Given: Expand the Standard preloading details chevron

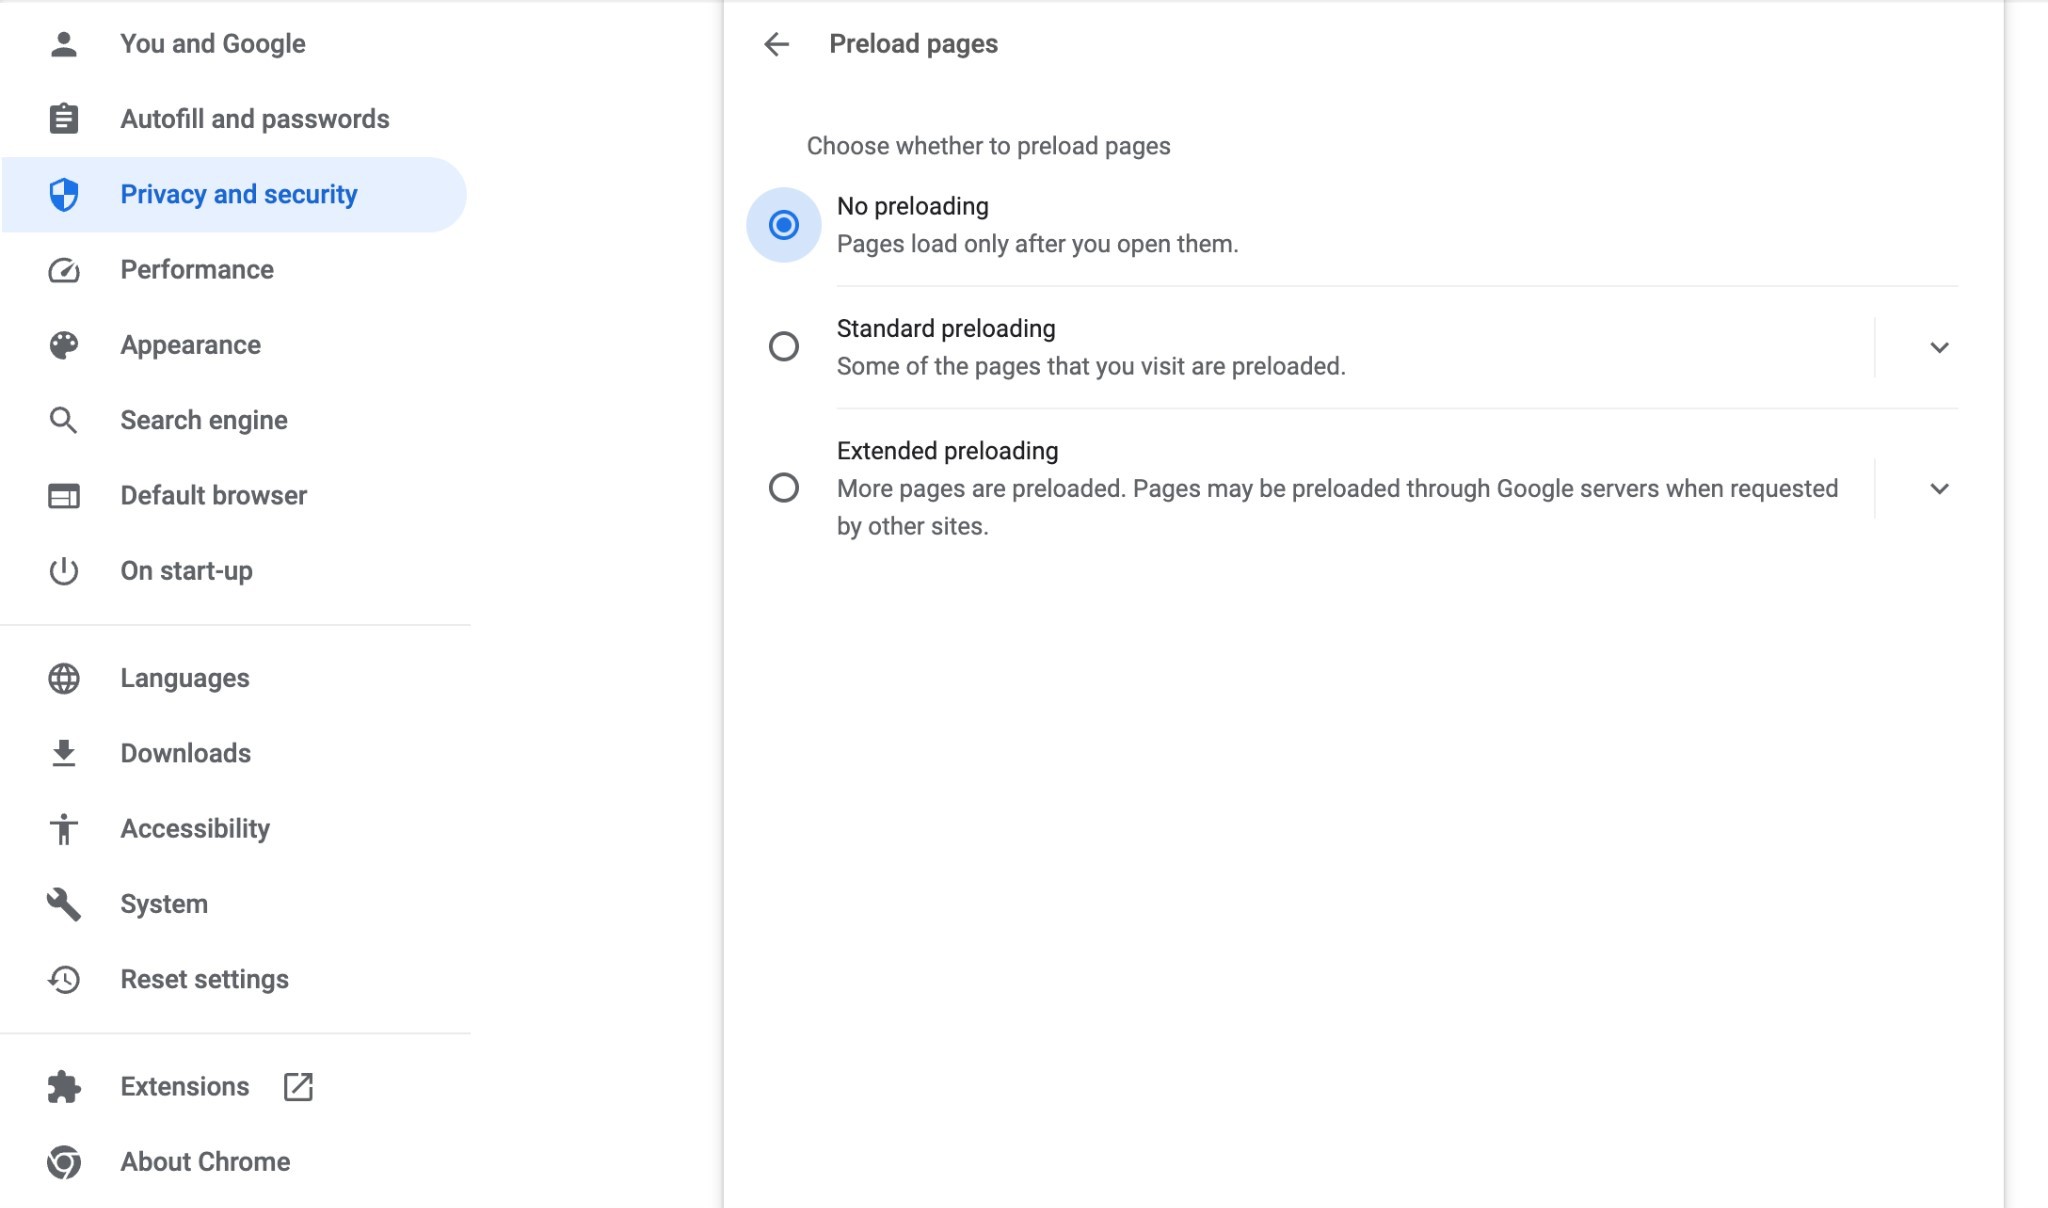Looking at the screenshot, I should click(x=1939, y=348).
